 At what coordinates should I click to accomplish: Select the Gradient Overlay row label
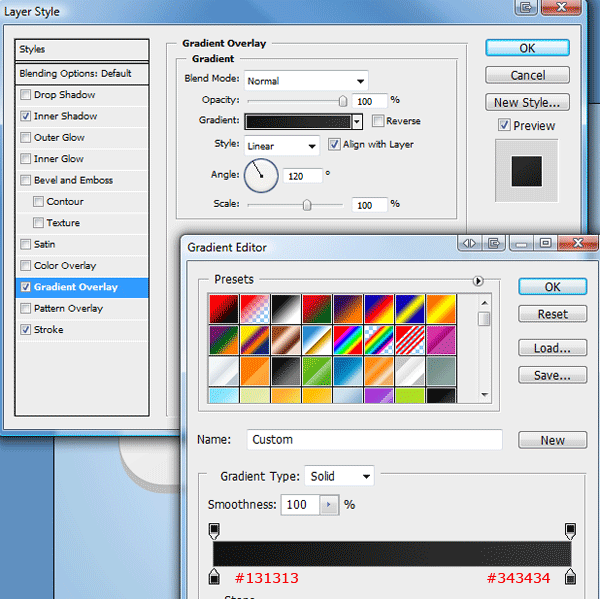pos(76,287)
